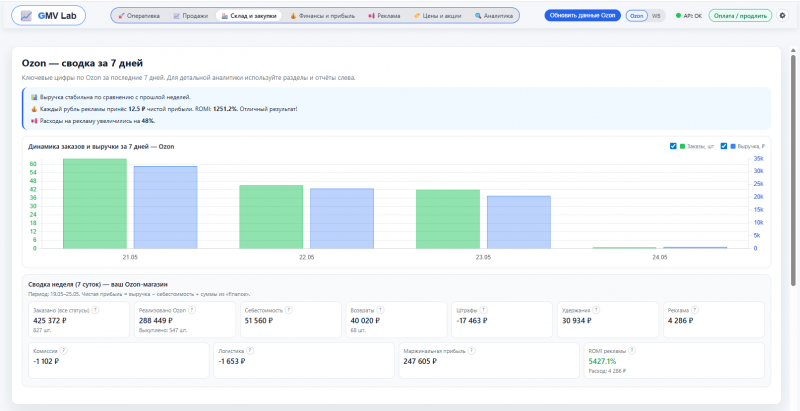The height and width of the screenshot is (411, 800).
Task: Click the blue revenue bar for 23.05
Action: pos(518,222)
